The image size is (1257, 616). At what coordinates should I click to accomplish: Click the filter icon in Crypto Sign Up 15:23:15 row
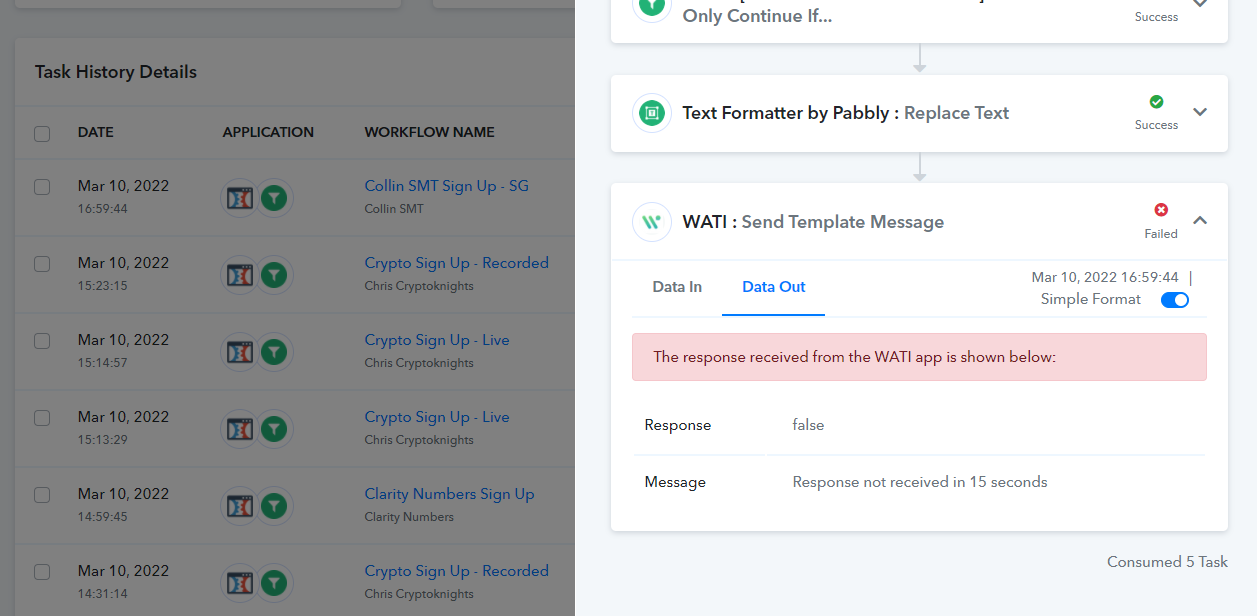pyautogui.click(x=274, y=275)
